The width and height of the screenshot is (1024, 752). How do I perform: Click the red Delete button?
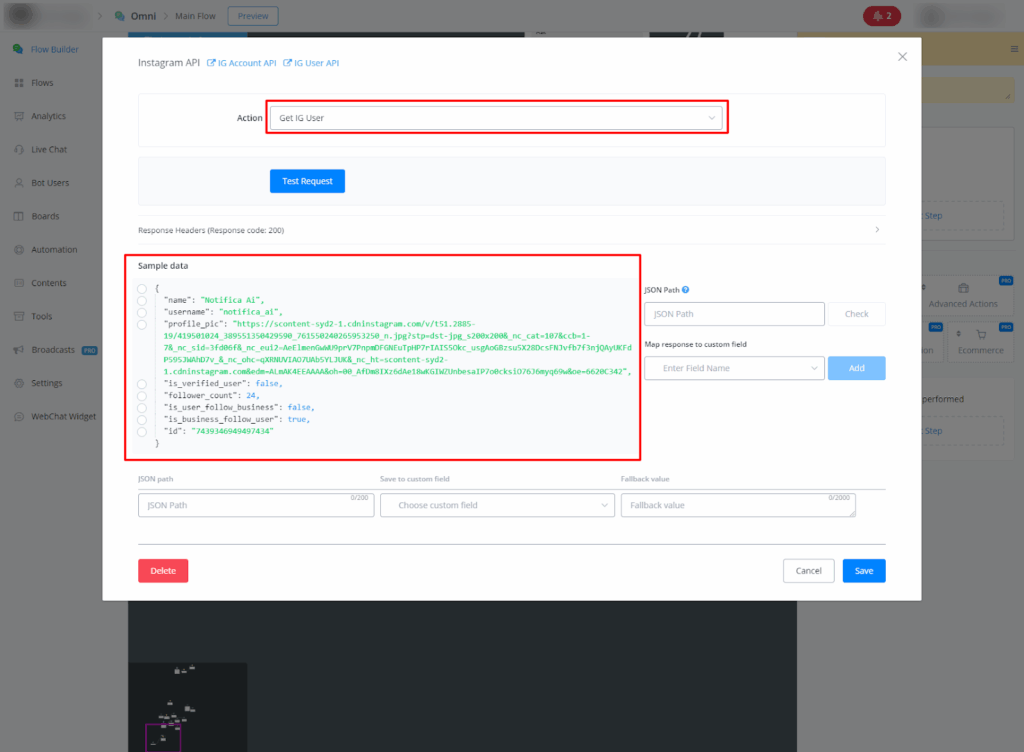pos(163,571)
